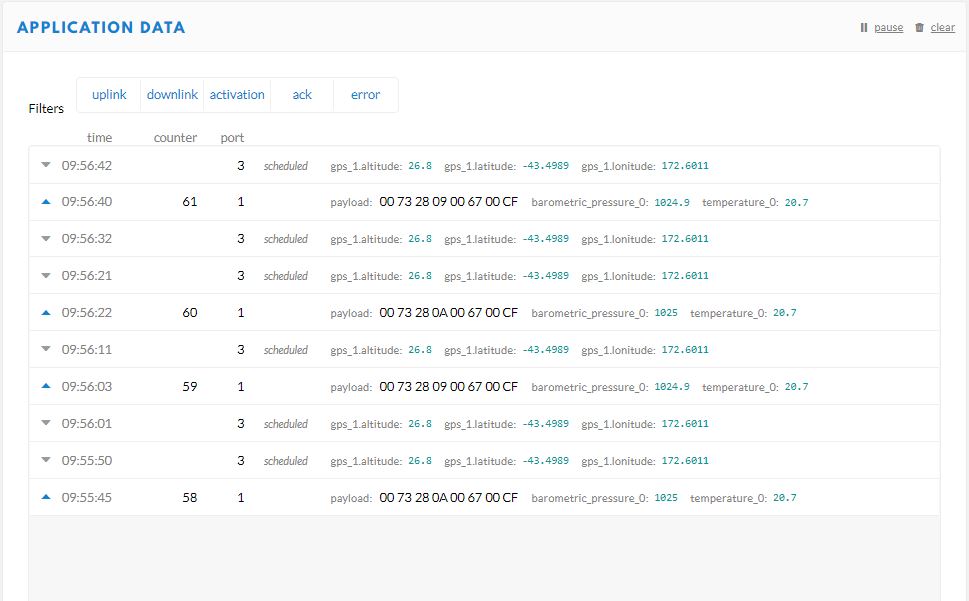Click gray downlink arrow at 09:56:42
The image size is (969, 601).
coord(45,165)
